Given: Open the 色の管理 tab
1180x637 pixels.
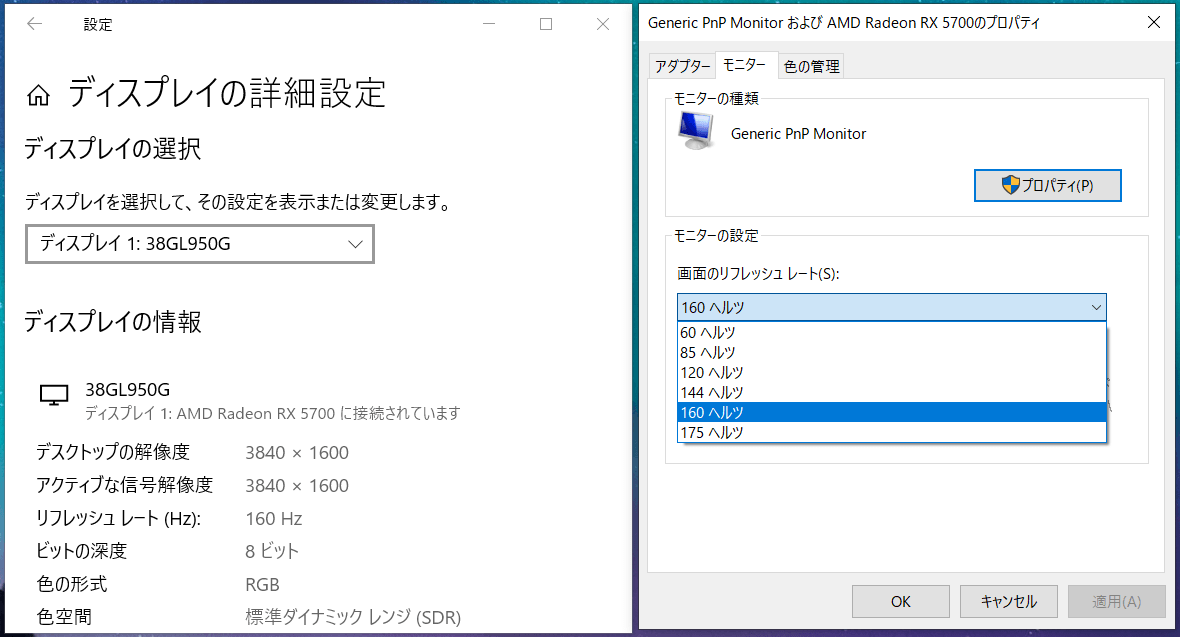Looking at the screenshot, I should click(811, 66).
